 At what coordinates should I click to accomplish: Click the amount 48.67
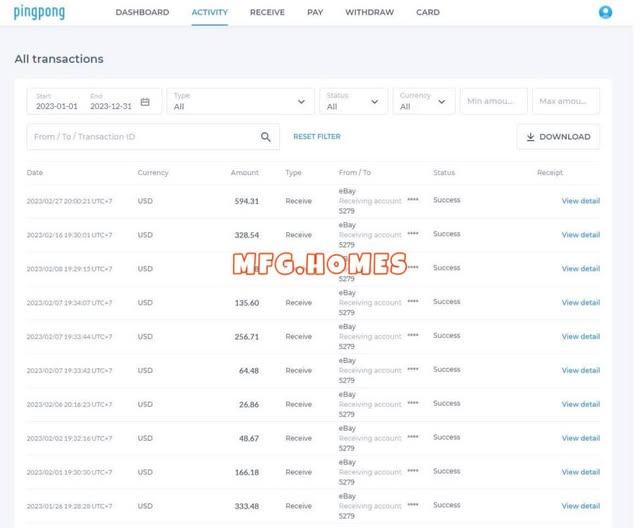pos(249,438)
